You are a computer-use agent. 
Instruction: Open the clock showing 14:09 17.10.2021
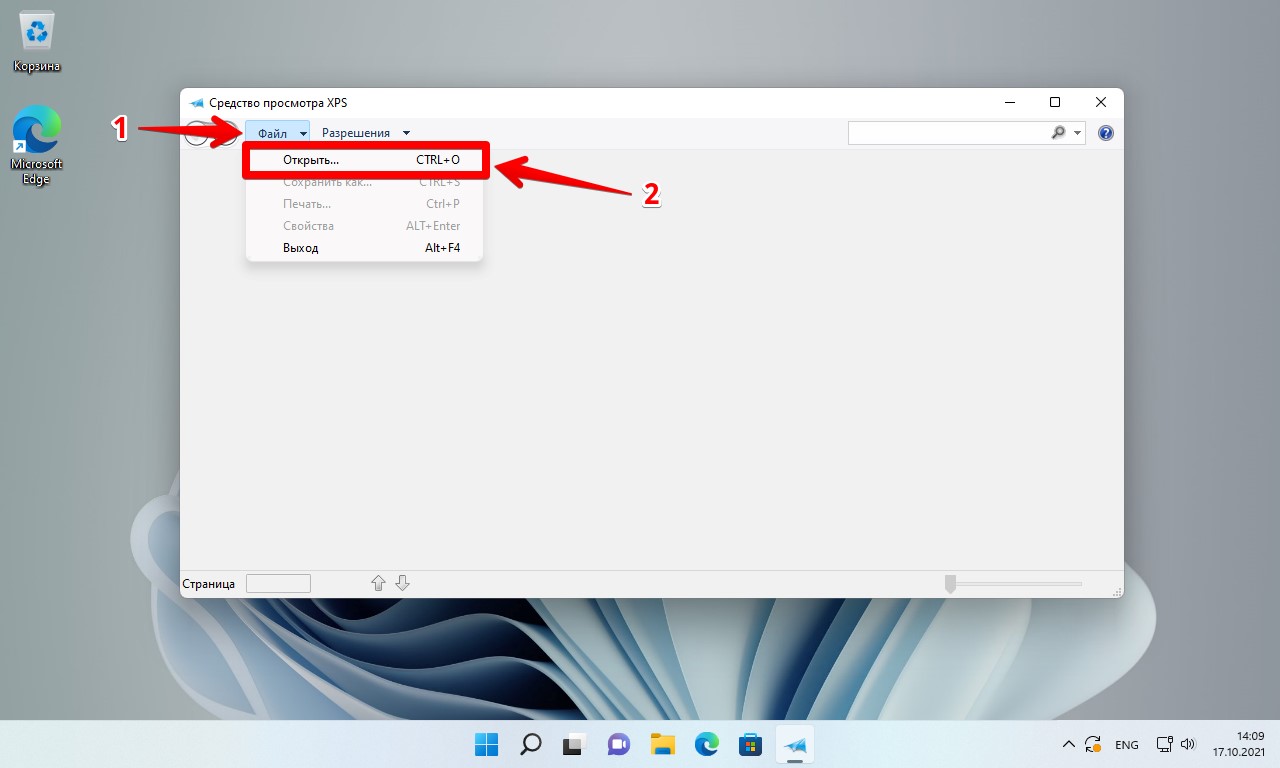coord(1239,744)
